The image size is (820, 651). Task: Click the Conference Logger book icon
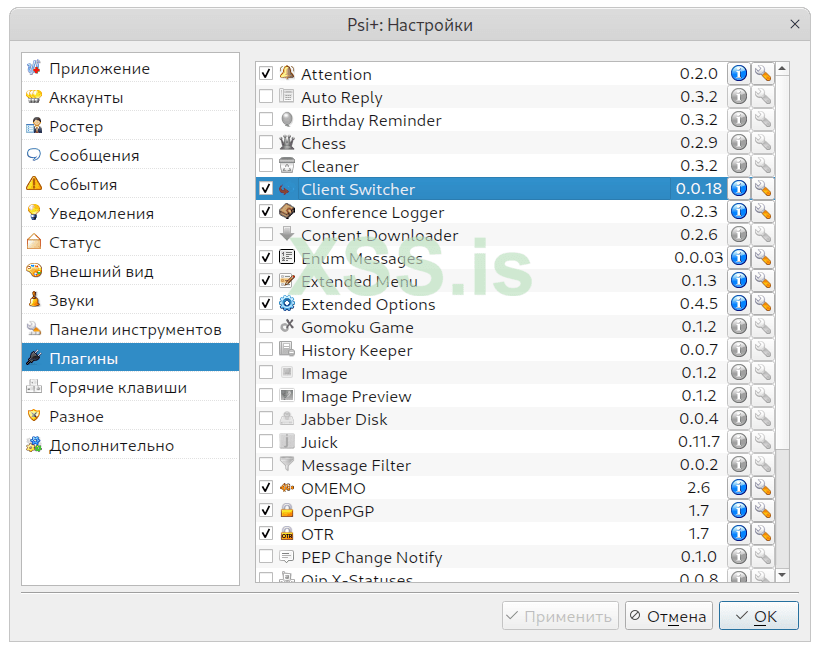tap(287, 211)
